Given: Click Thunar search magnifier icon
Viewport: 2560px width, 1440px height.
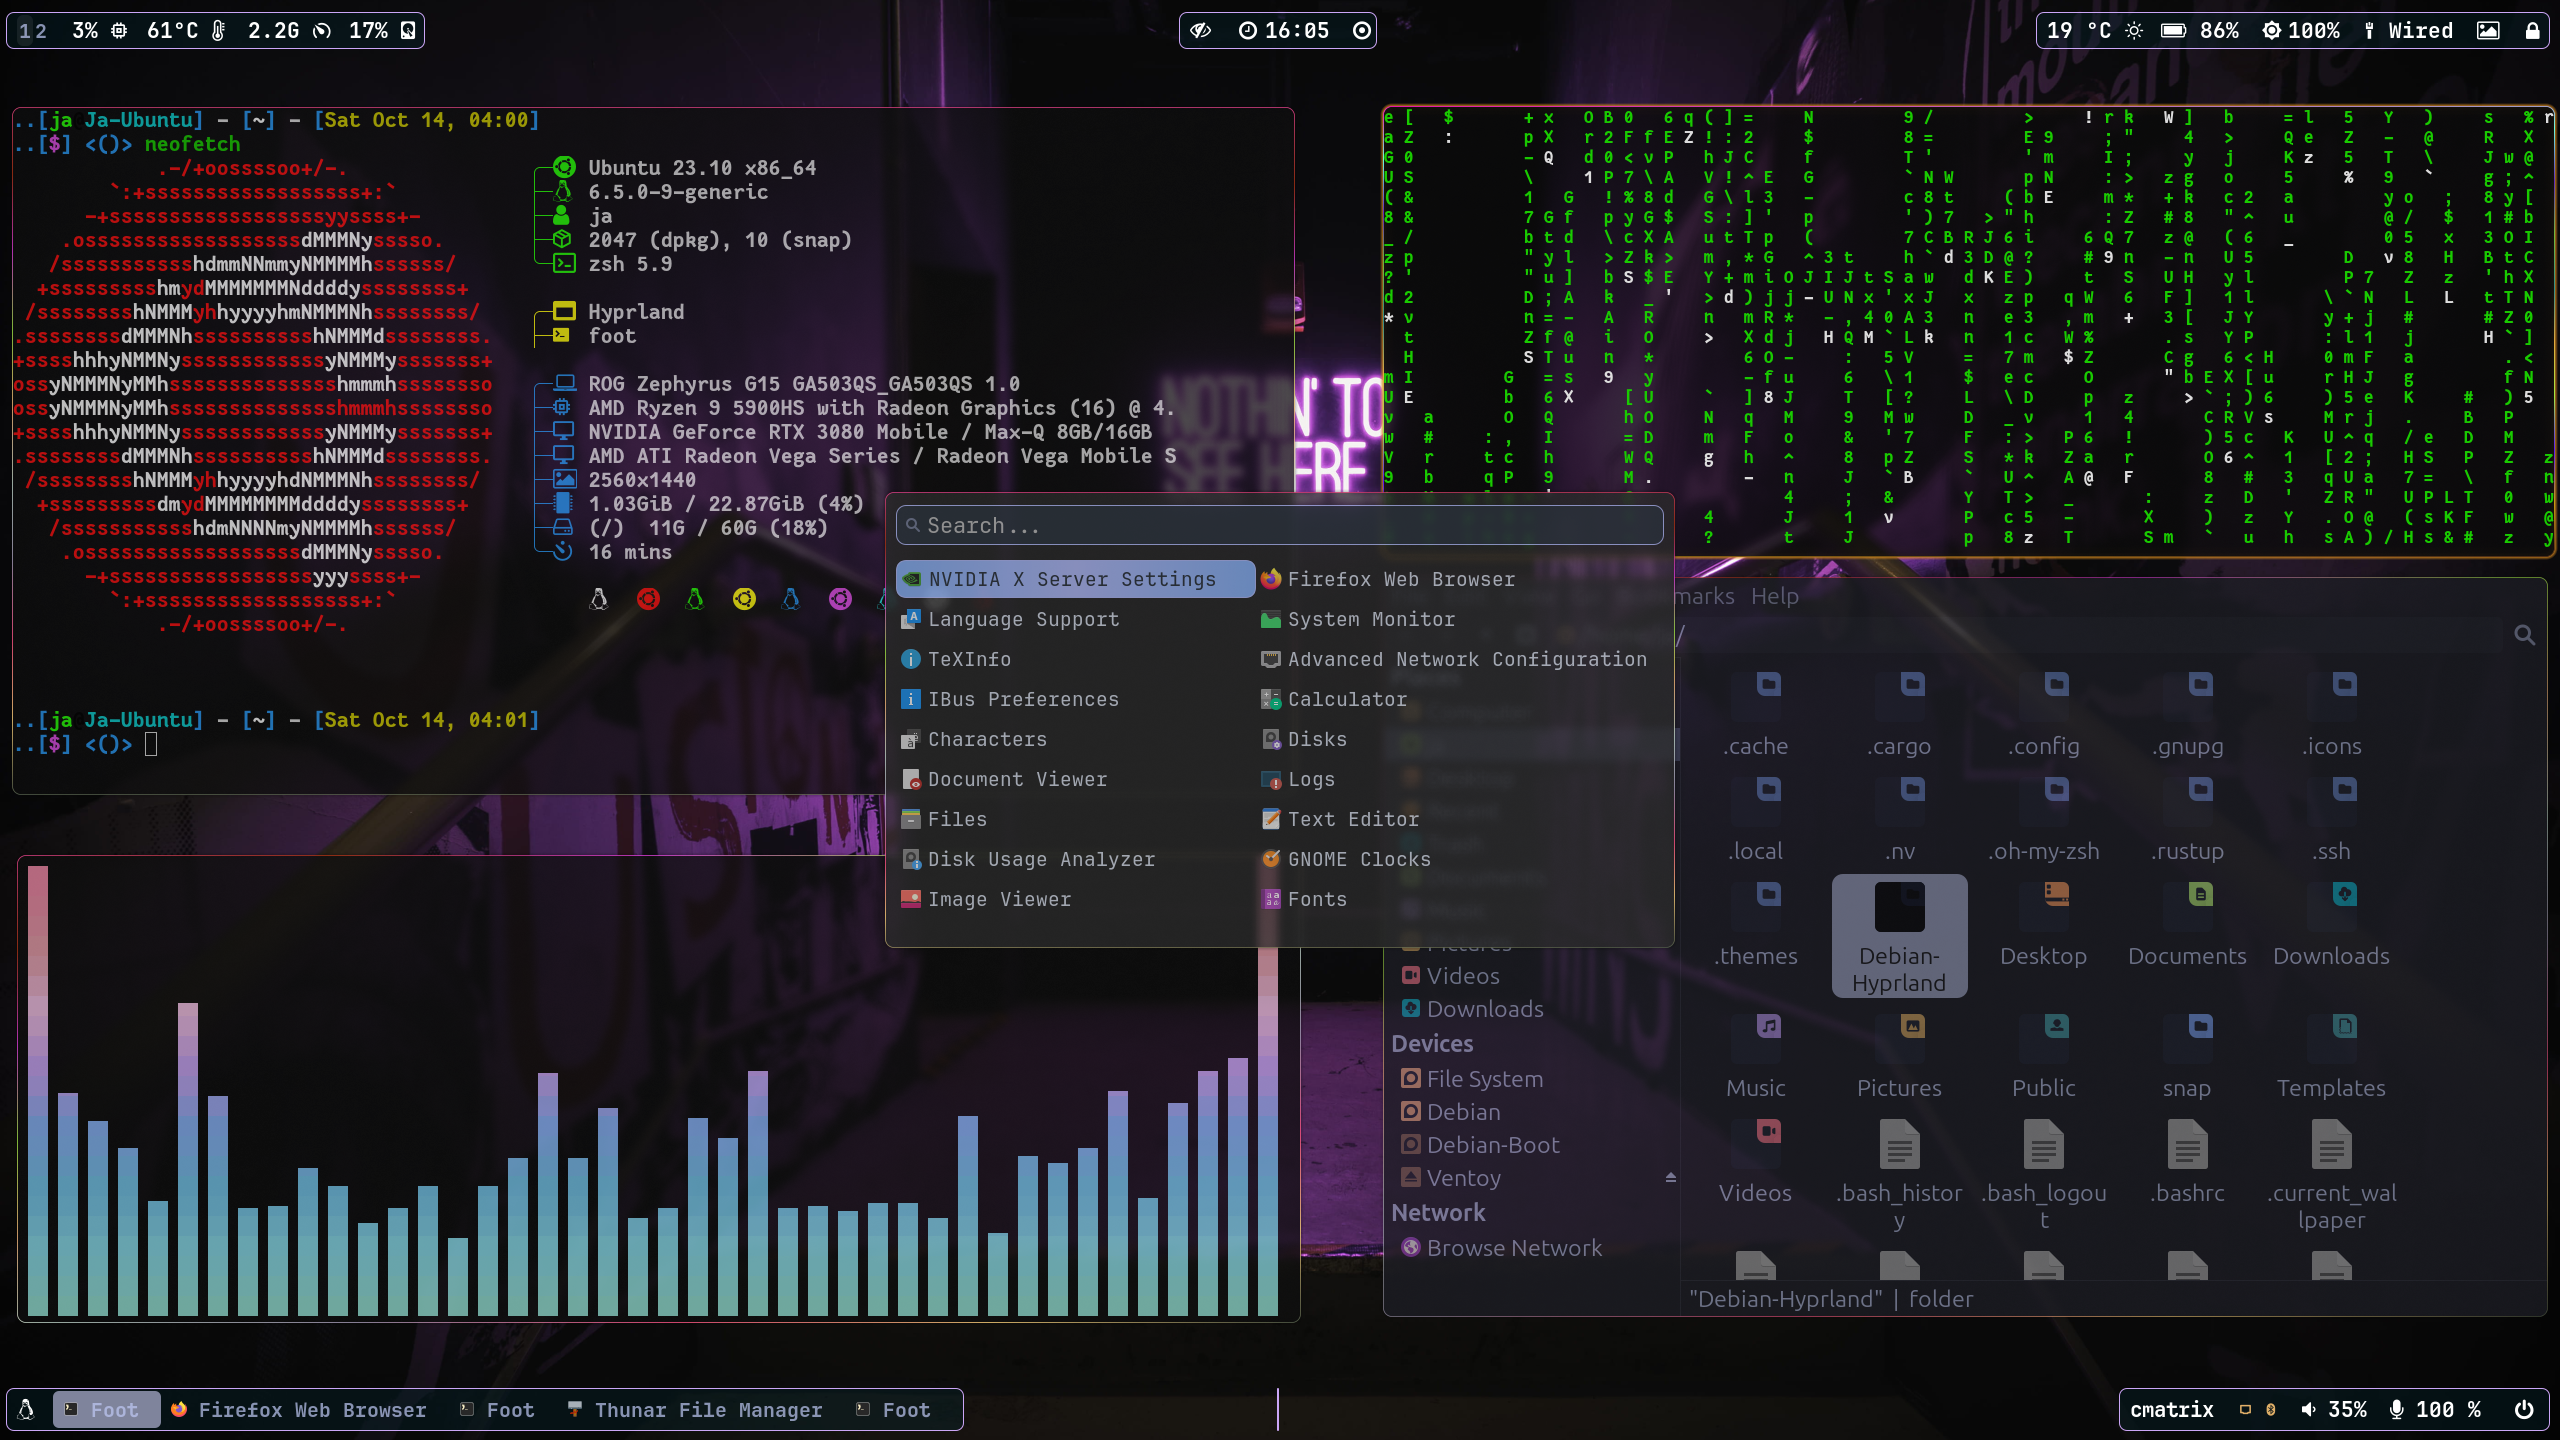Looking at the screenshot, I should pyautogui.click(x=2524, y=635).
